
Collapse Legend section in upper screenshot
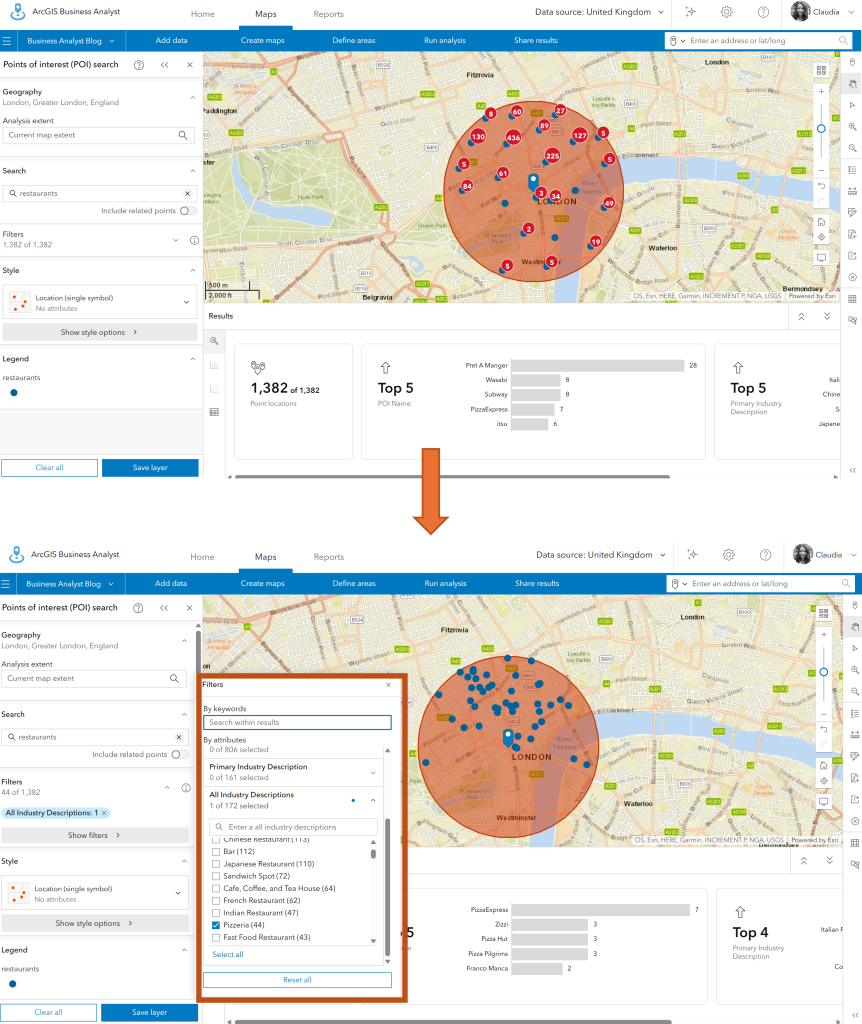tap(193, 359)
